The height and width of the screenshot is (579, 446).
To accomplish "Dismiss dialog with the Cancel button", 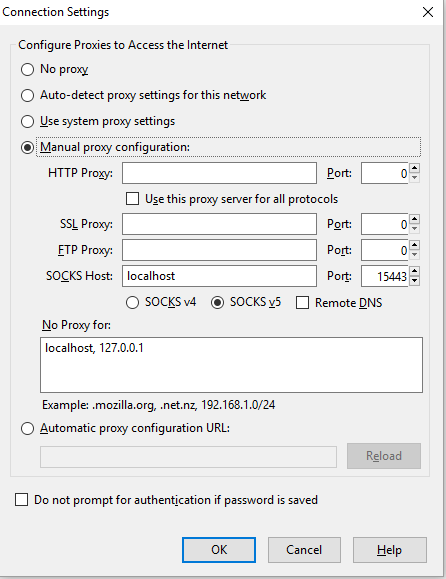I will click(304, 550).
